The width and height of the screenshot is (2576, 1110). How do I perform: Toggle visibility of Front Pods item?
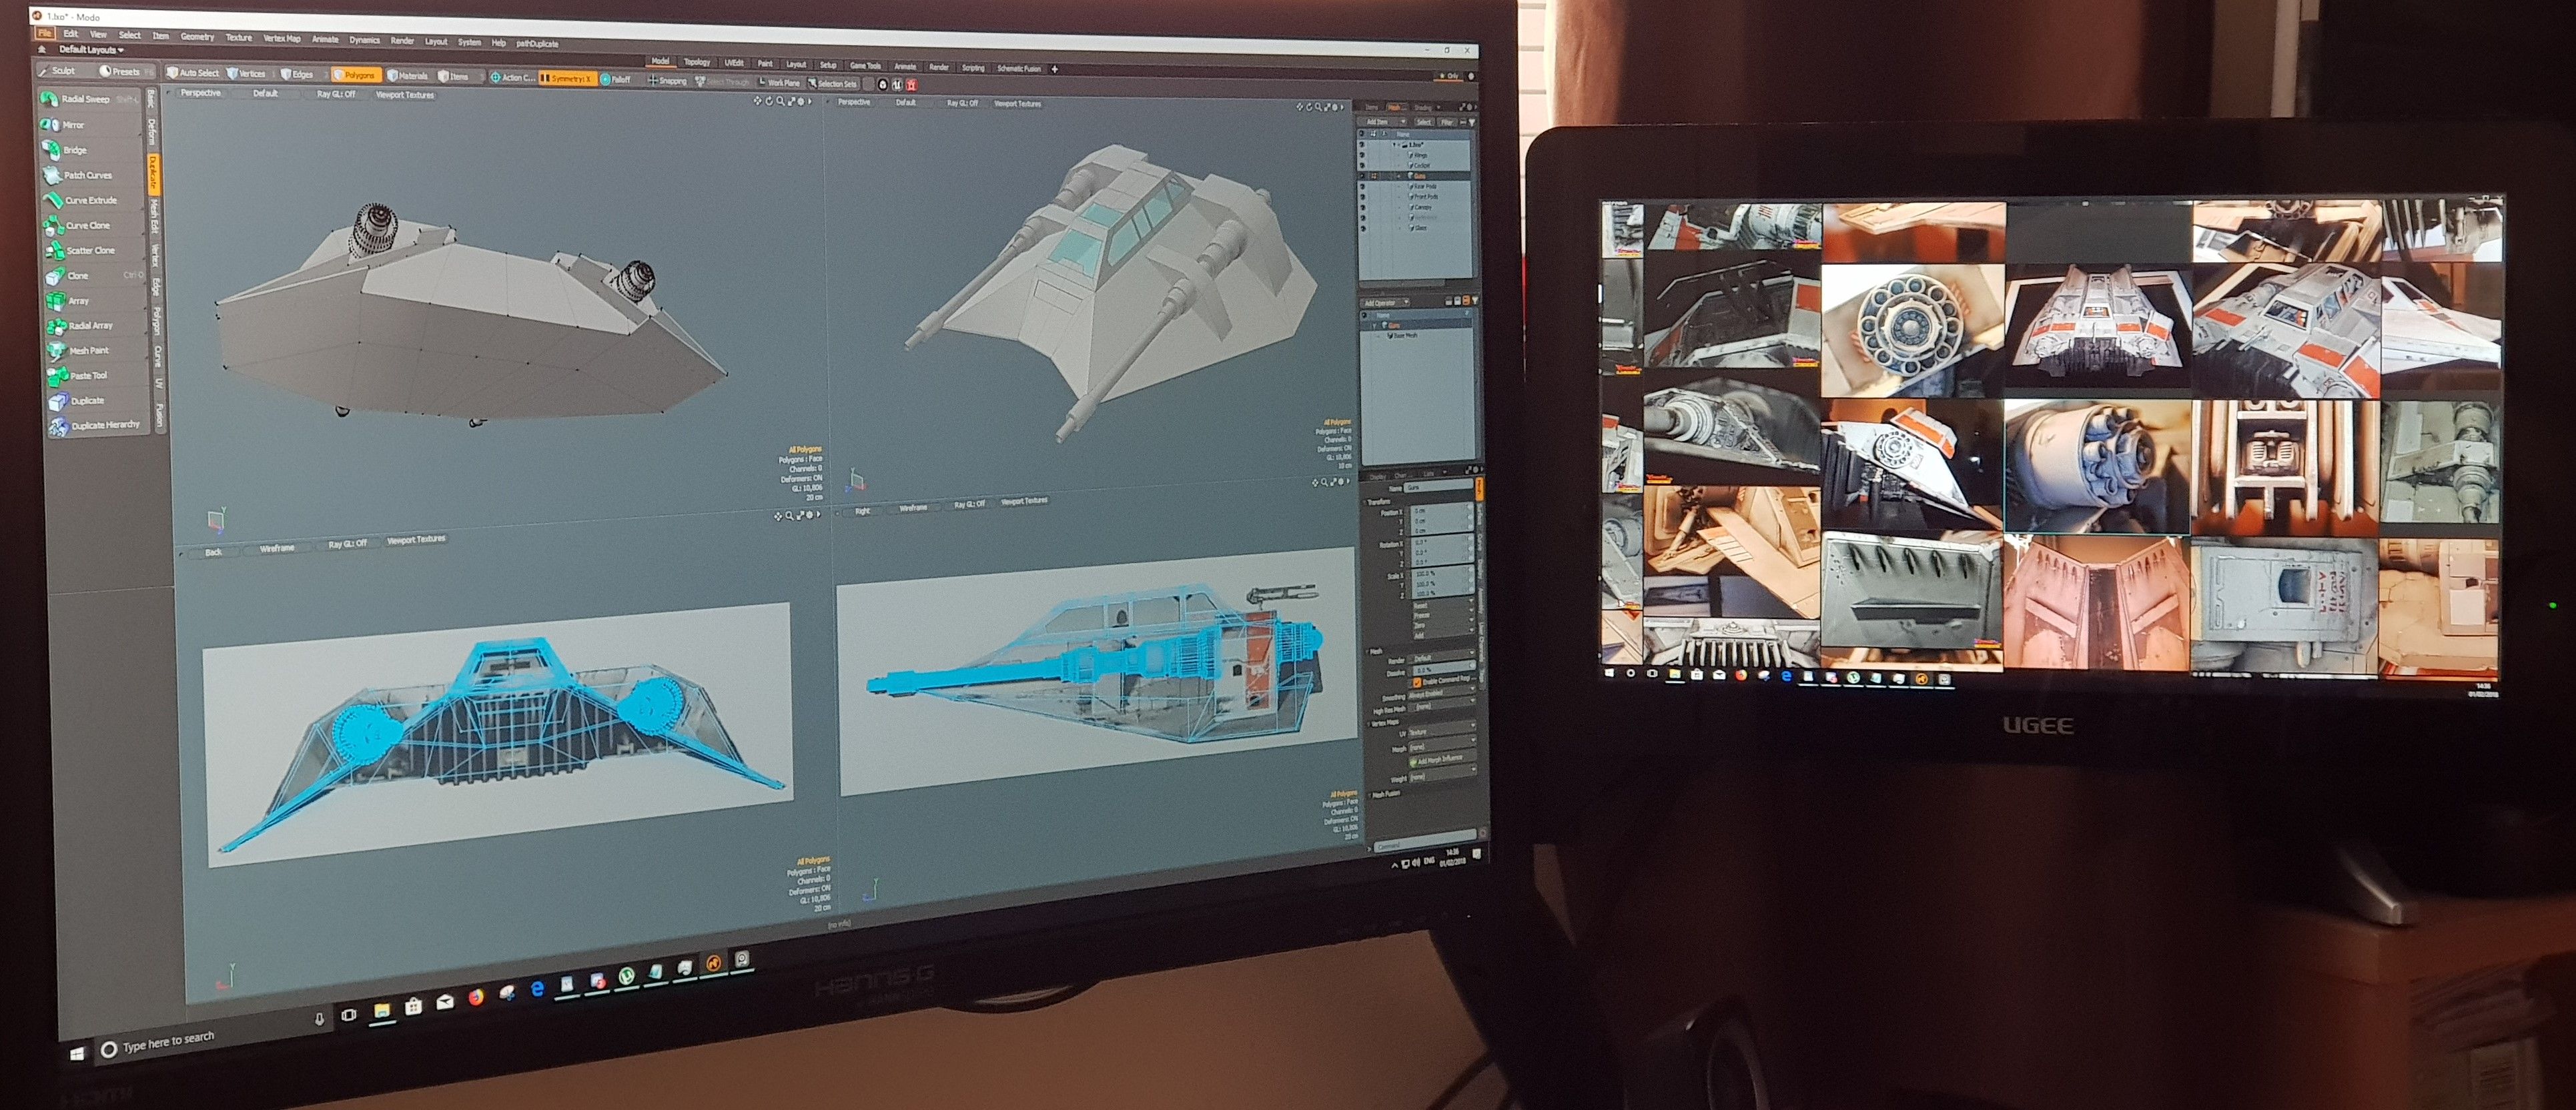tap(1363, 197)
